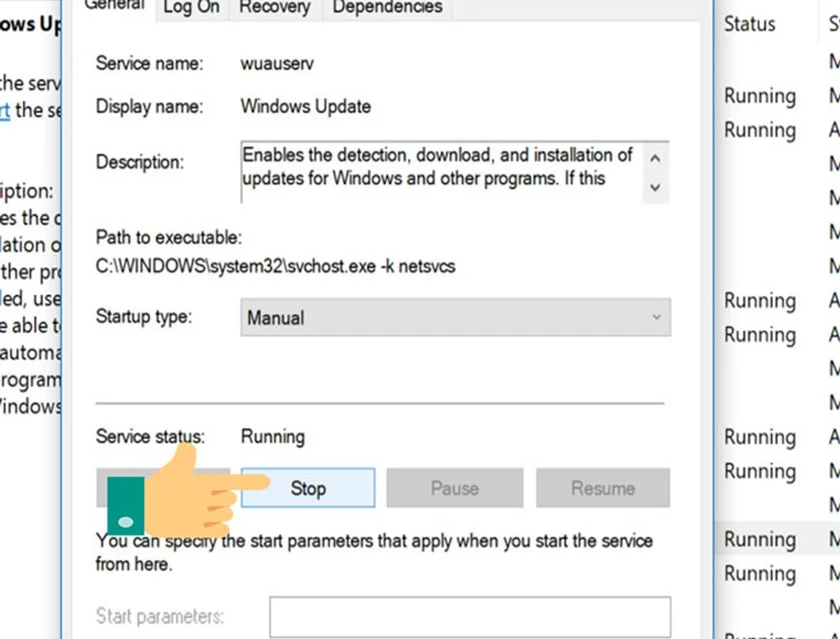Click the wuauserv service name value
This screenshot has width=840, height=639.
point(277,64)
